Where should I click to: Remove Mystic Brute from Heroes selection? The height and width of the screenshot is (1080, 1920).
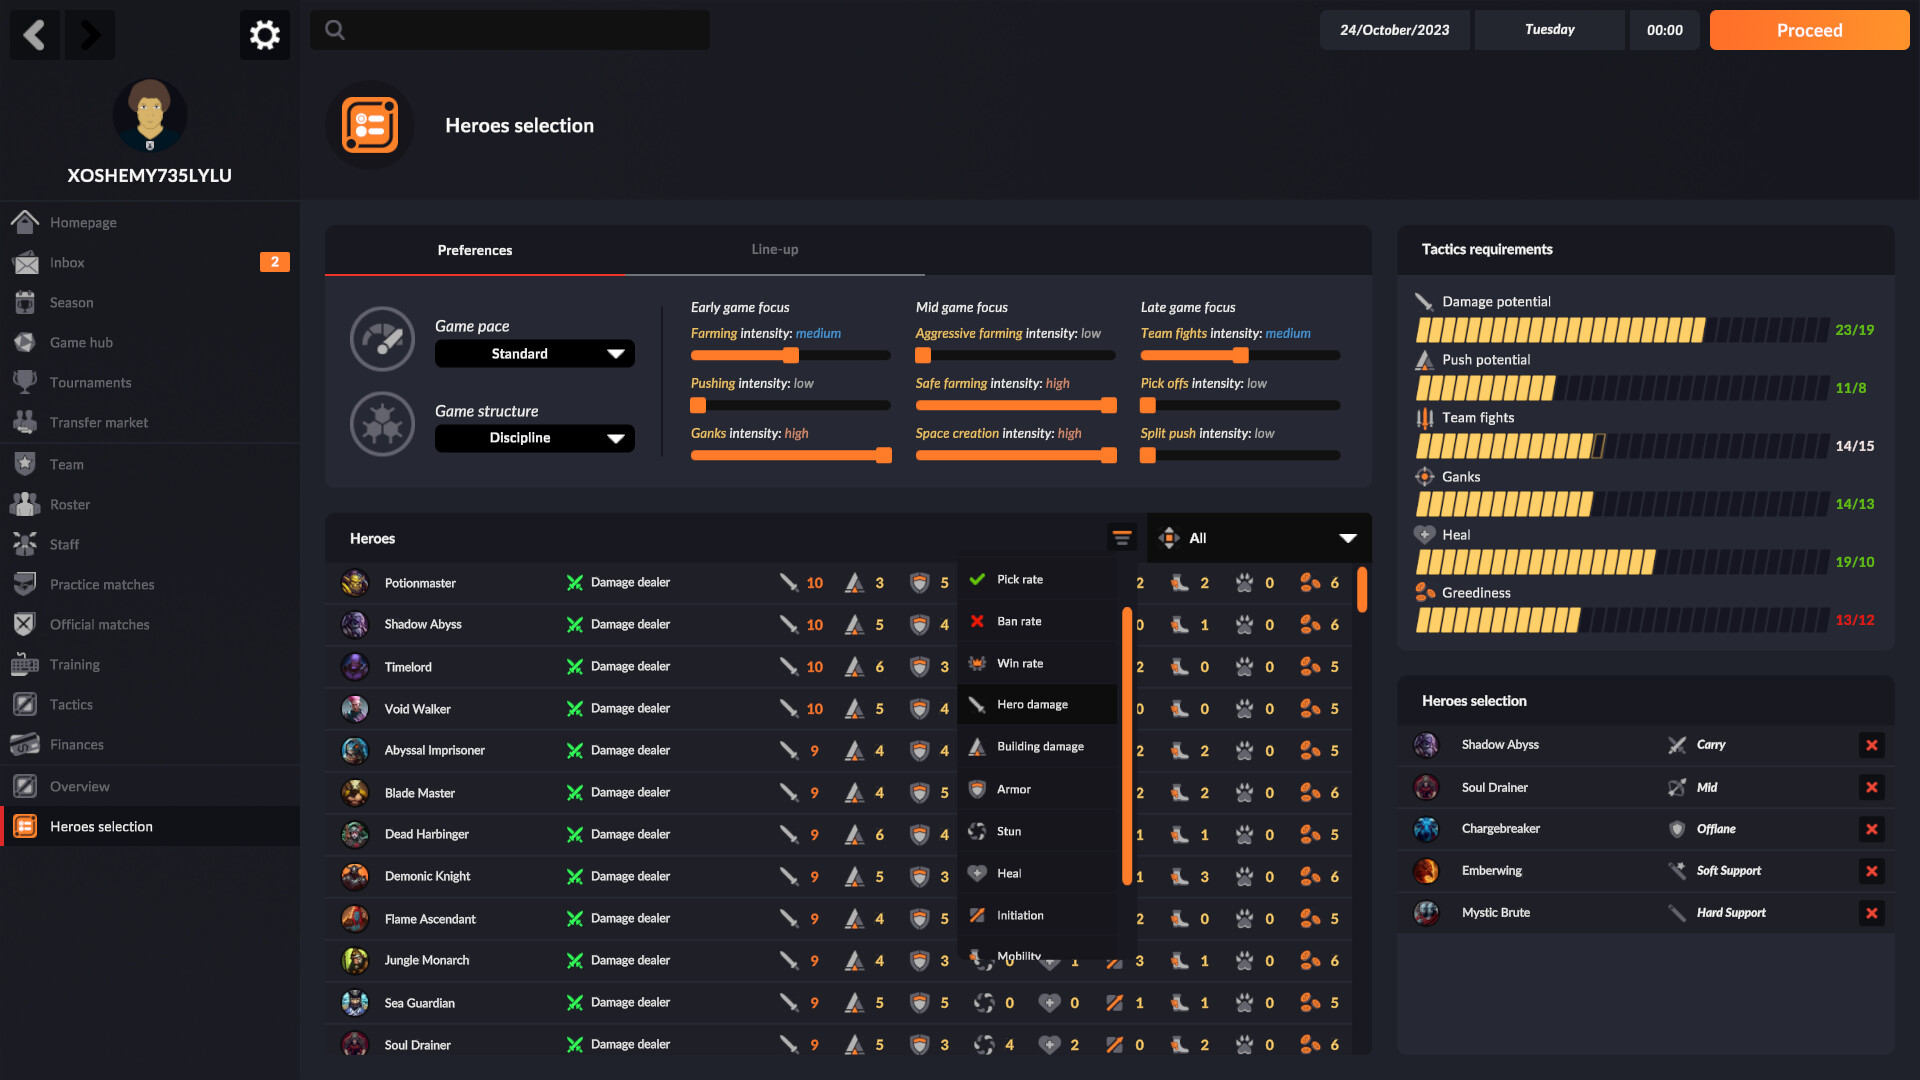1873,912
